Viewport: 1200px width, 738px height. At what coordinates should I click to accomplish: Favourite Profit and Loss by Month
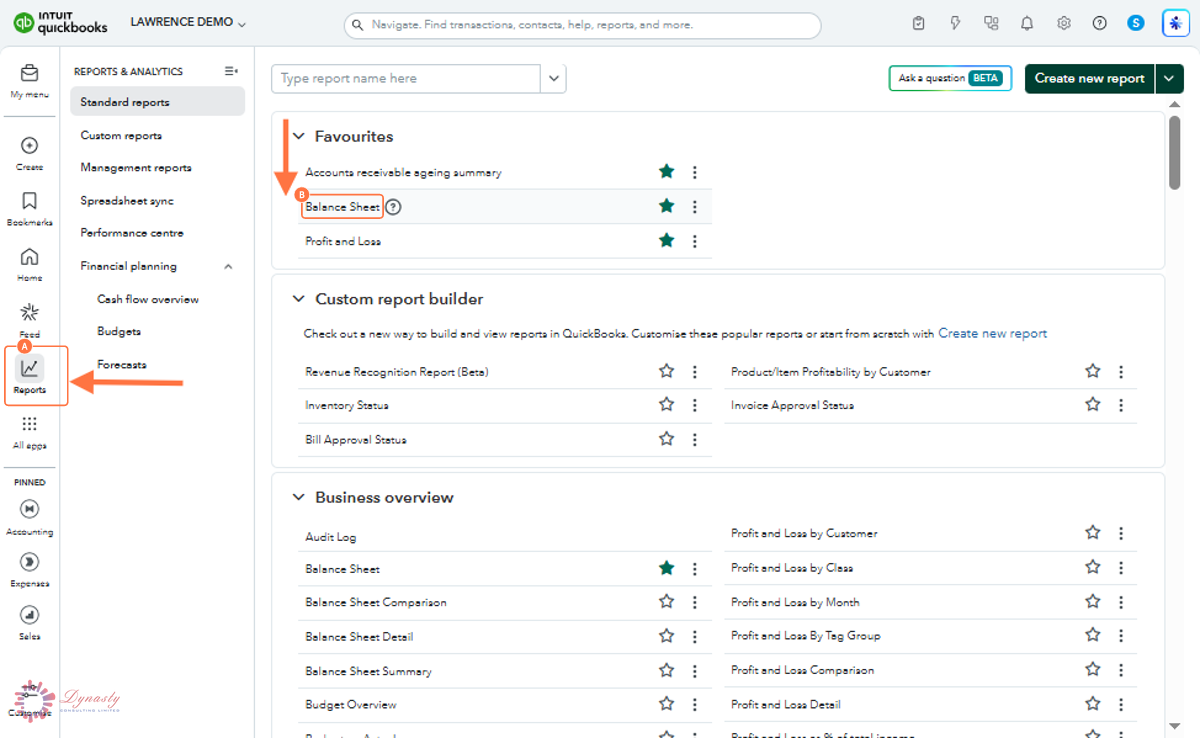coord(1093,601)
